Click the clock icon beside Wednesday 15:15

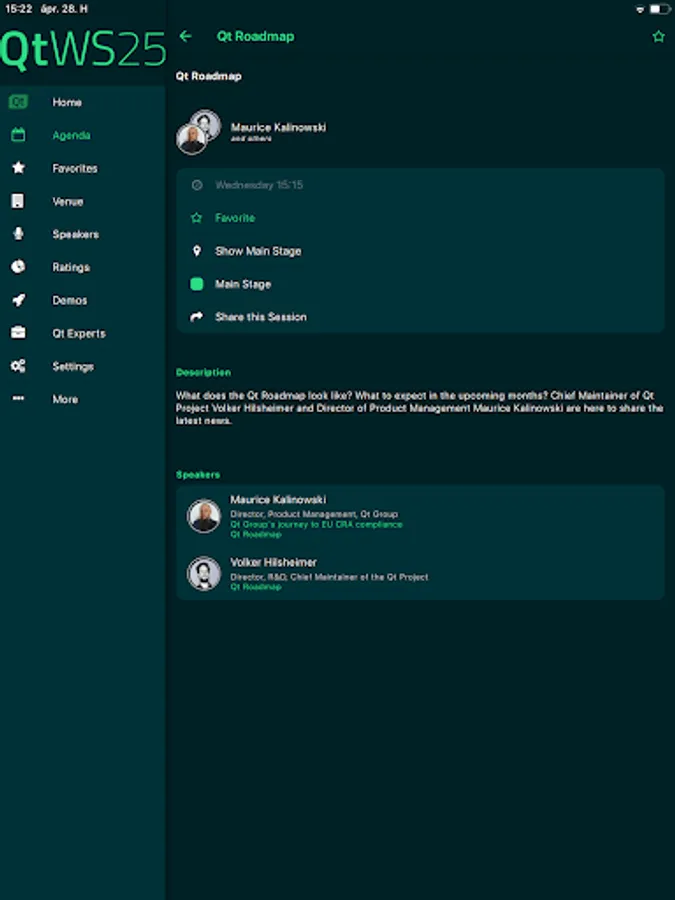click(197, 185)
